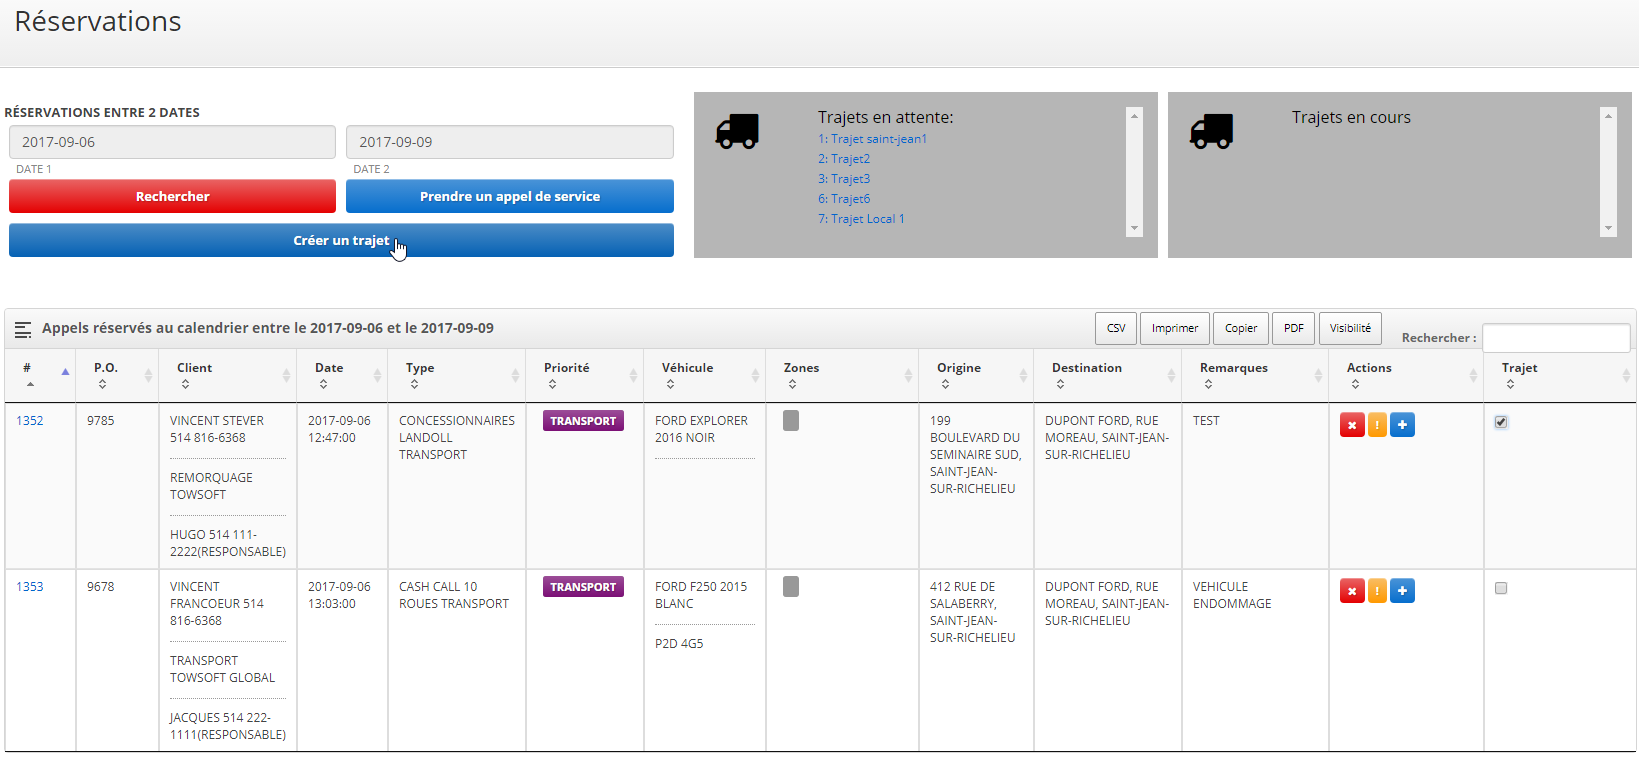Click truck icon in Trajets en cours panel
This screenshot has height=764, width=1639.
(1211, 131)
